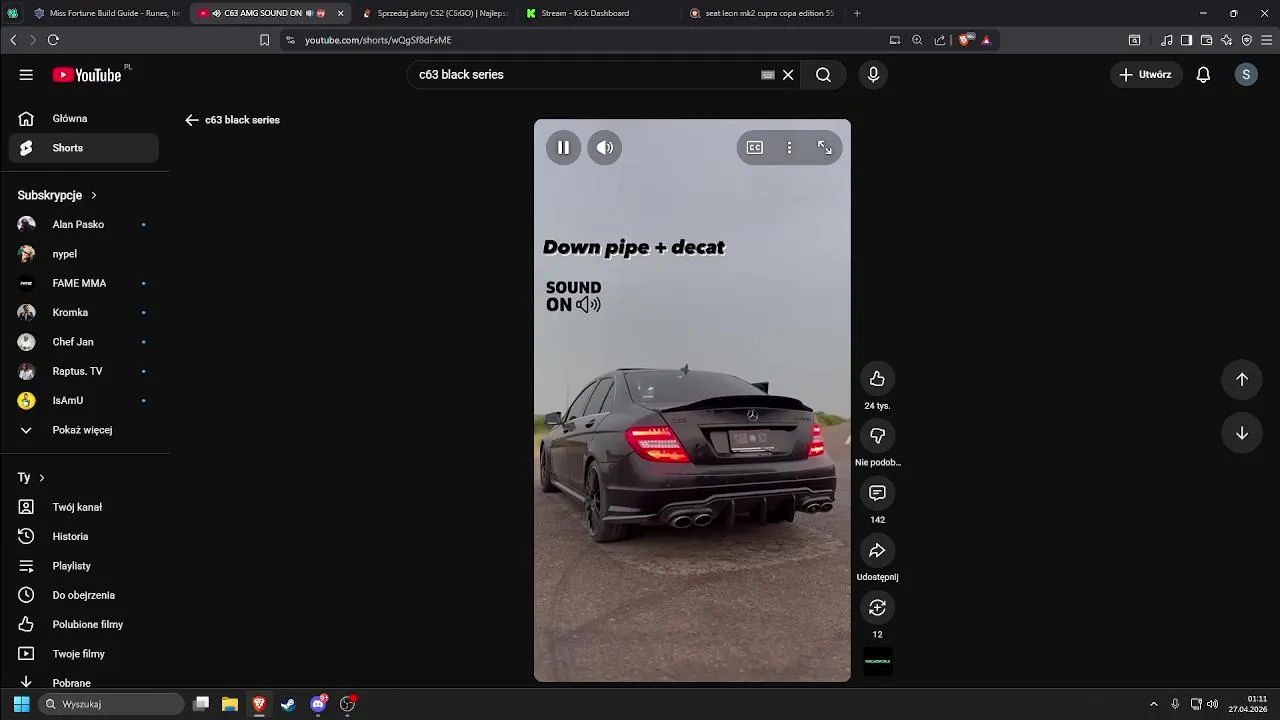Image resolution: width=1280 pixels, height=720 pixels.
Task: Go to the YouTube home logo
Action: point(87,75)
